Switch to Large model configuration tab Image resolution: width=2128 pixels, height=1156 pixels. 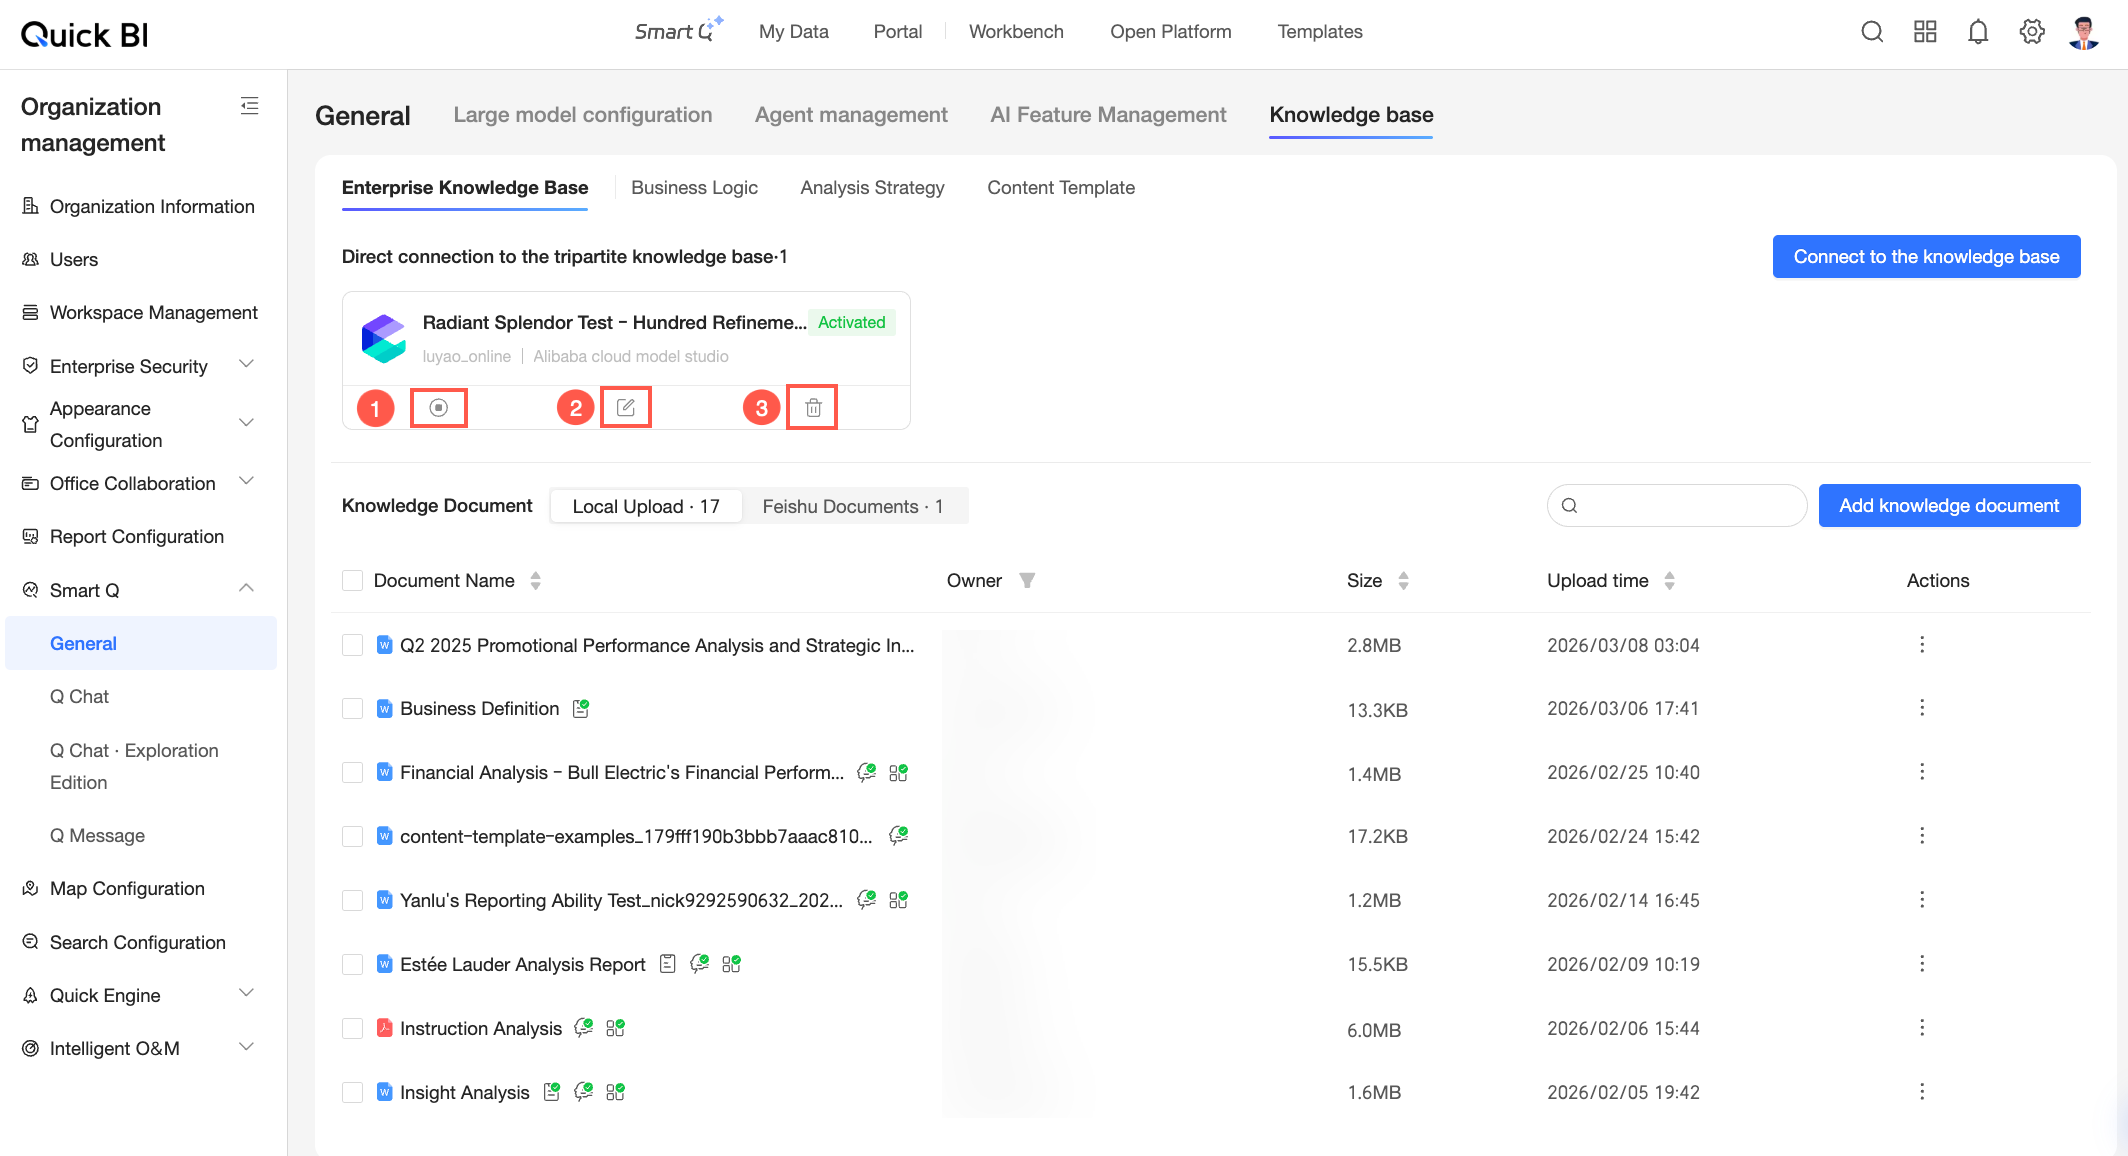[x=583, y=115]
